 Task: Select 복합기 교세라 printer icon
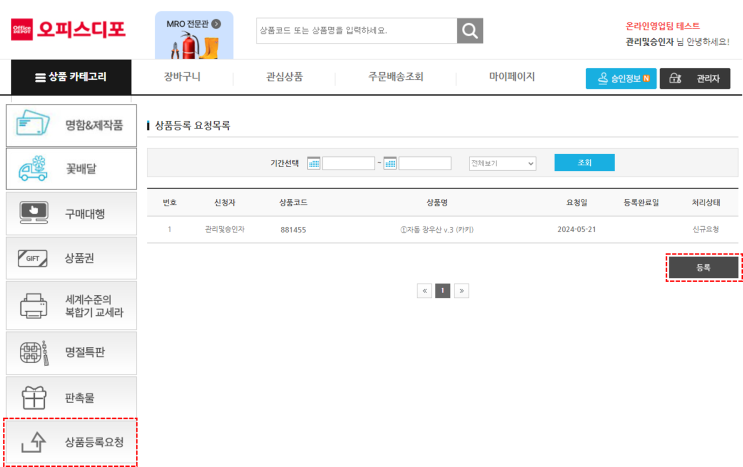pyautogui.click(x=33, y=305)
